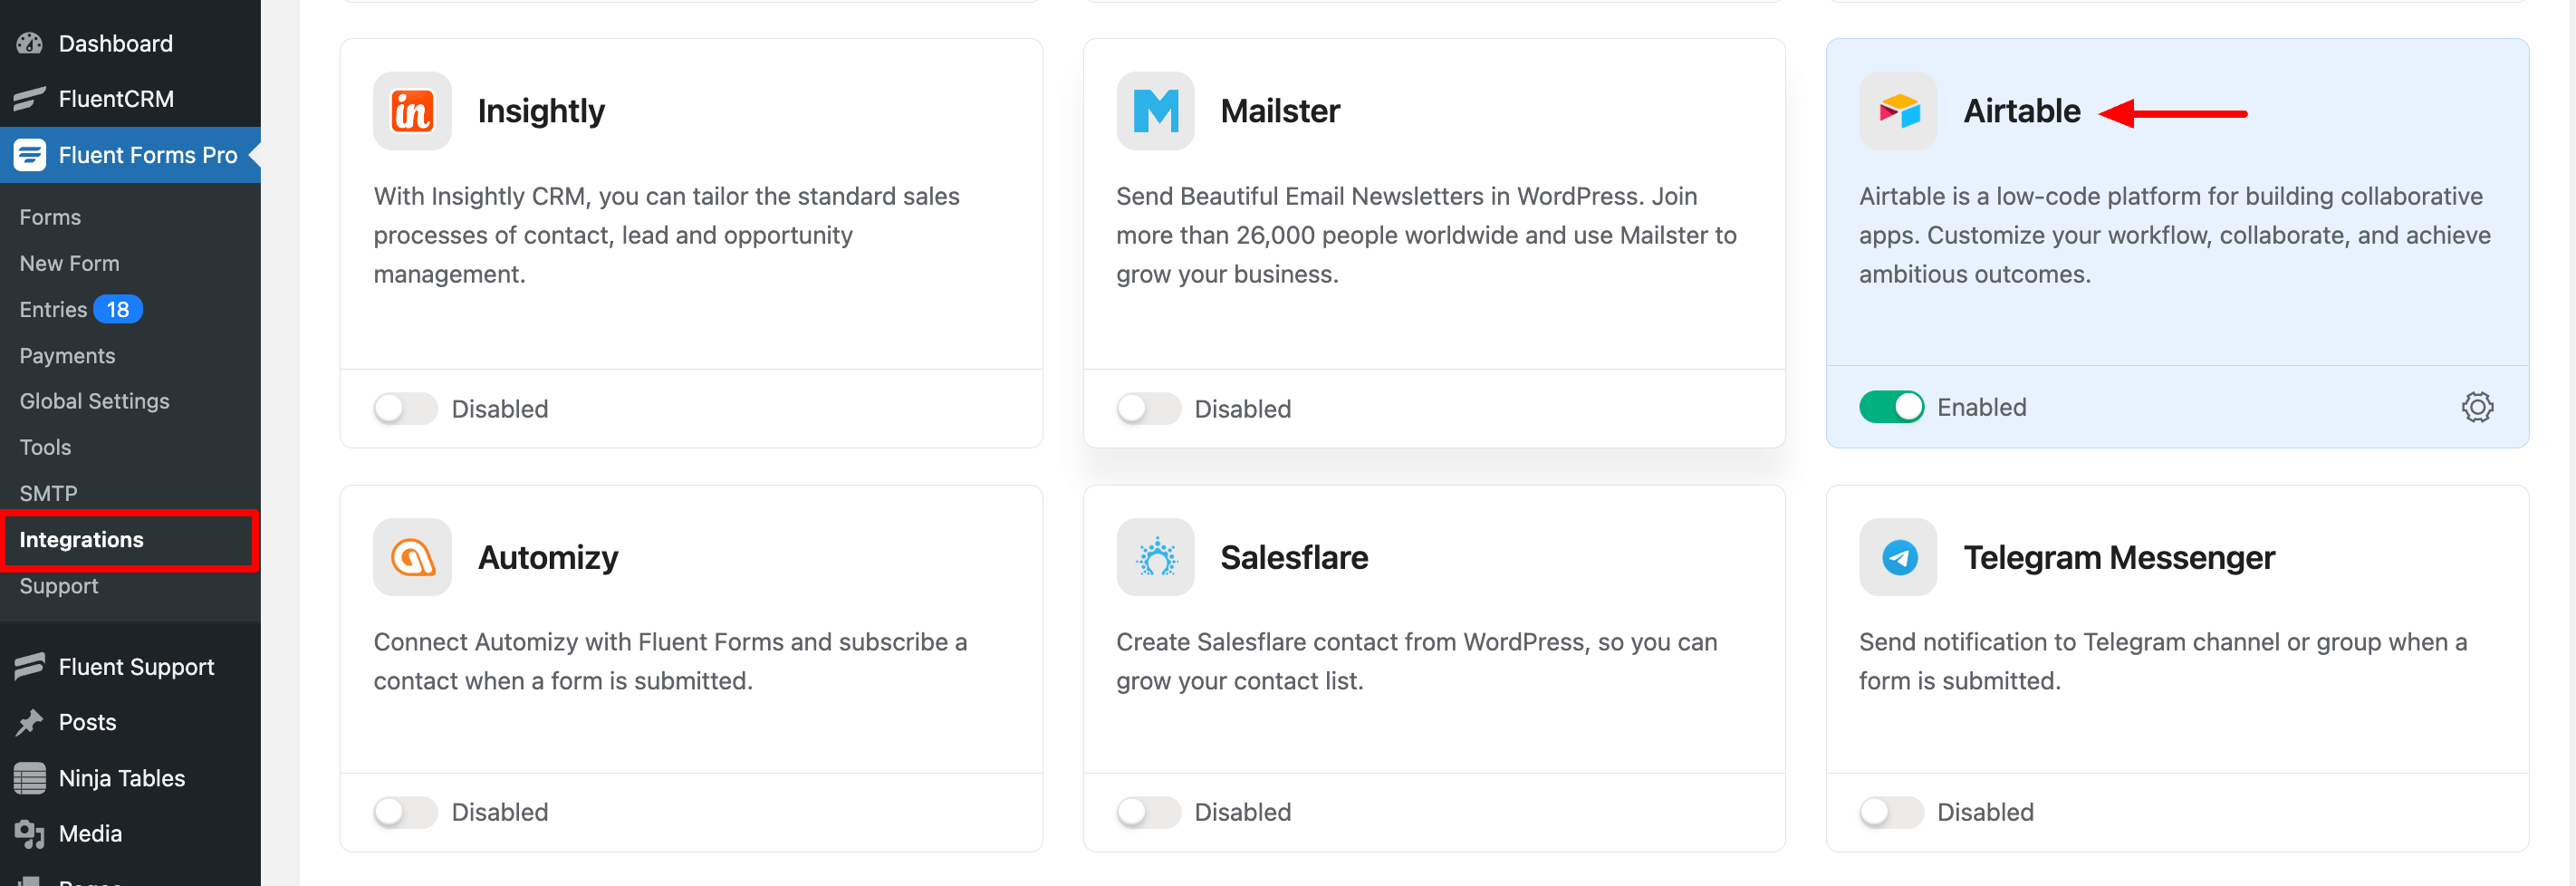Viewport: 2576px width, 886px height.
Task: Disable the Airtable integration toggle
Action: (1890, 407)
